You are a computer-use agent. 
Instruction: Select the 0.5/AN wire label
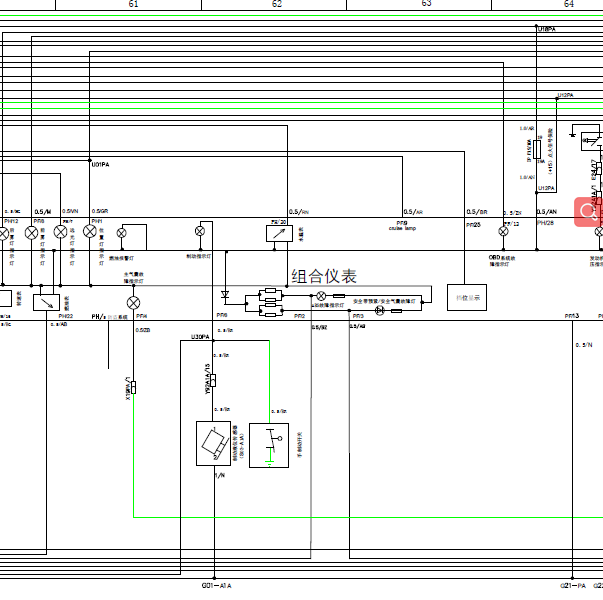[547, 212]
